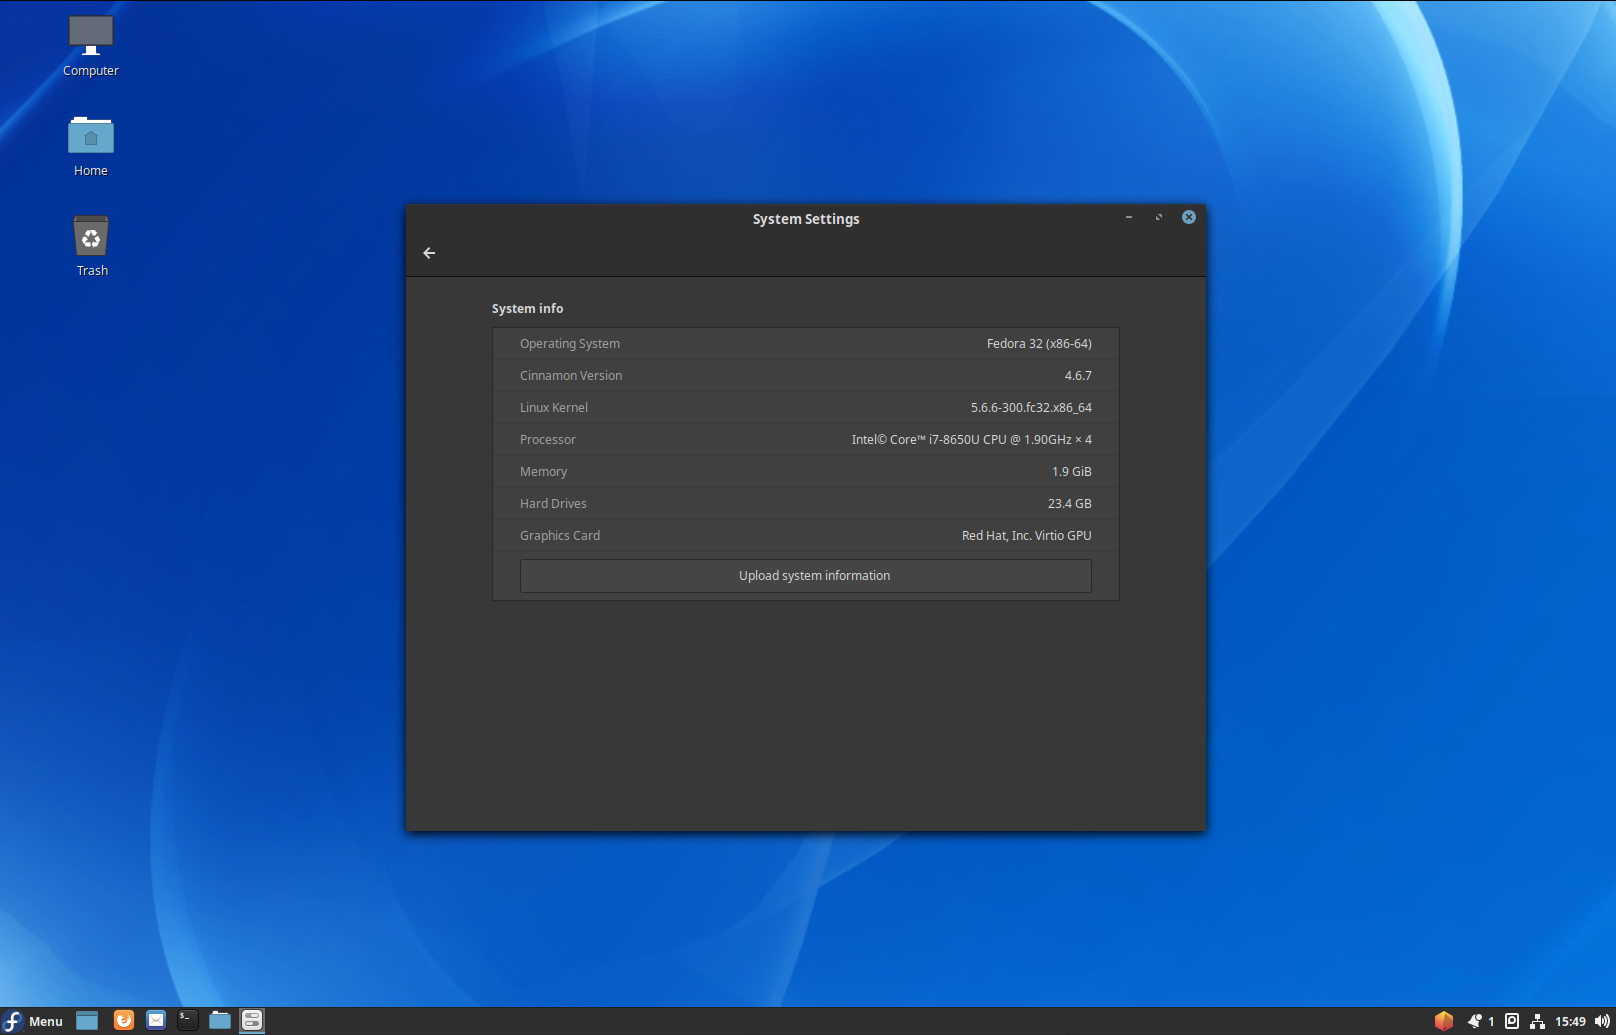This screenshot has width=1616, height=1035.
Task: Click the 4.6.7 version value
Action: 1078,376
